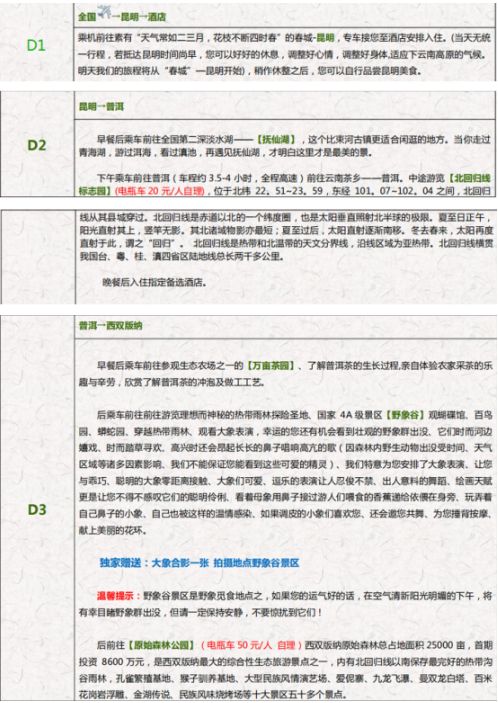Click the airplane icon in D1 heading
This screenshot has height=703, width=498.
point(104,12)
